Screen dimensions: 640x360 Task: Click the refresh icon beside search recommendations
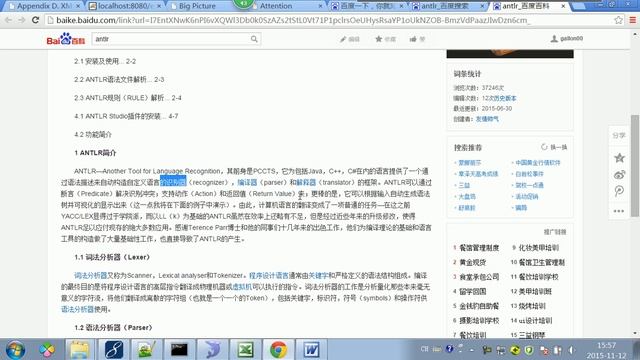pyautogui.click(x=544, y=147)
